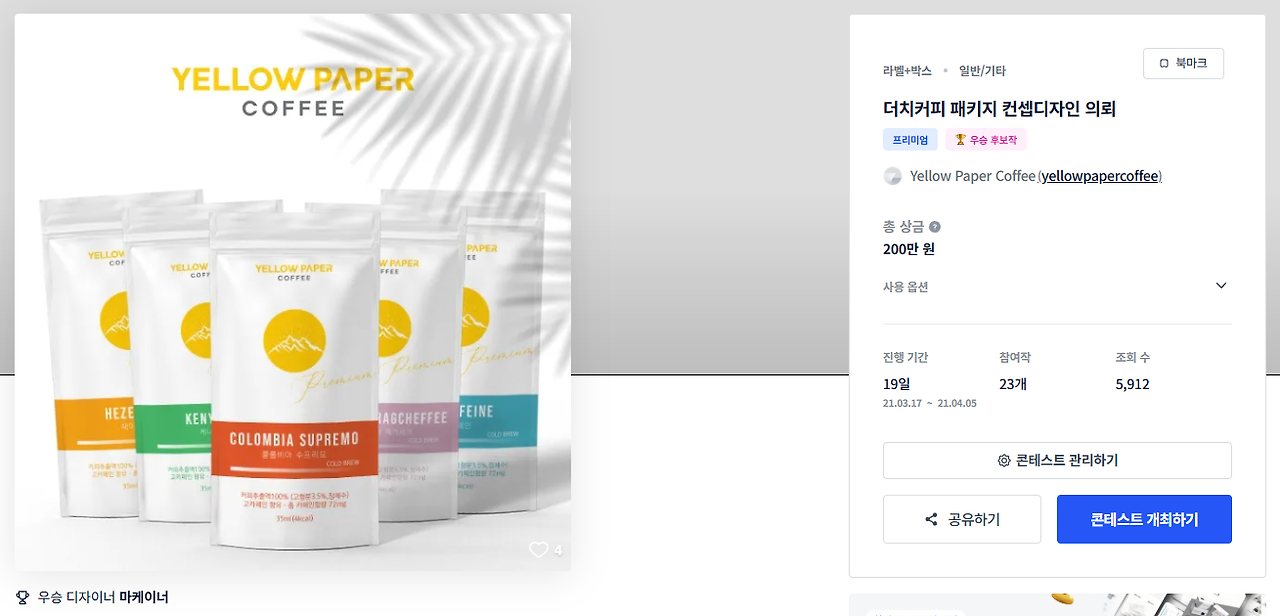
Task: Expand the 사용 옵션 chevron arrow
Action: pyautogui.click(x=1221, y=286)
